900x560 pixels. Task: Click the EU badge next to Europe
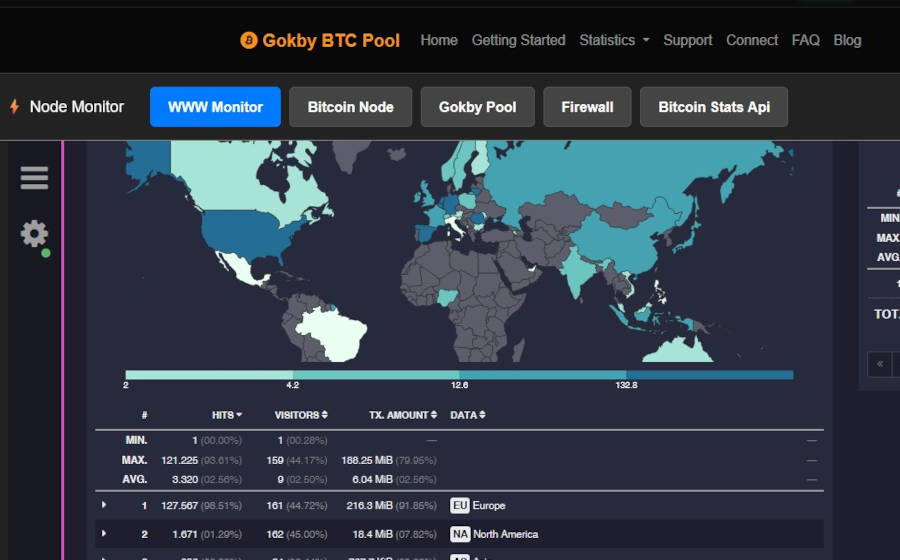pyautogui.click(x=460, y=505)
